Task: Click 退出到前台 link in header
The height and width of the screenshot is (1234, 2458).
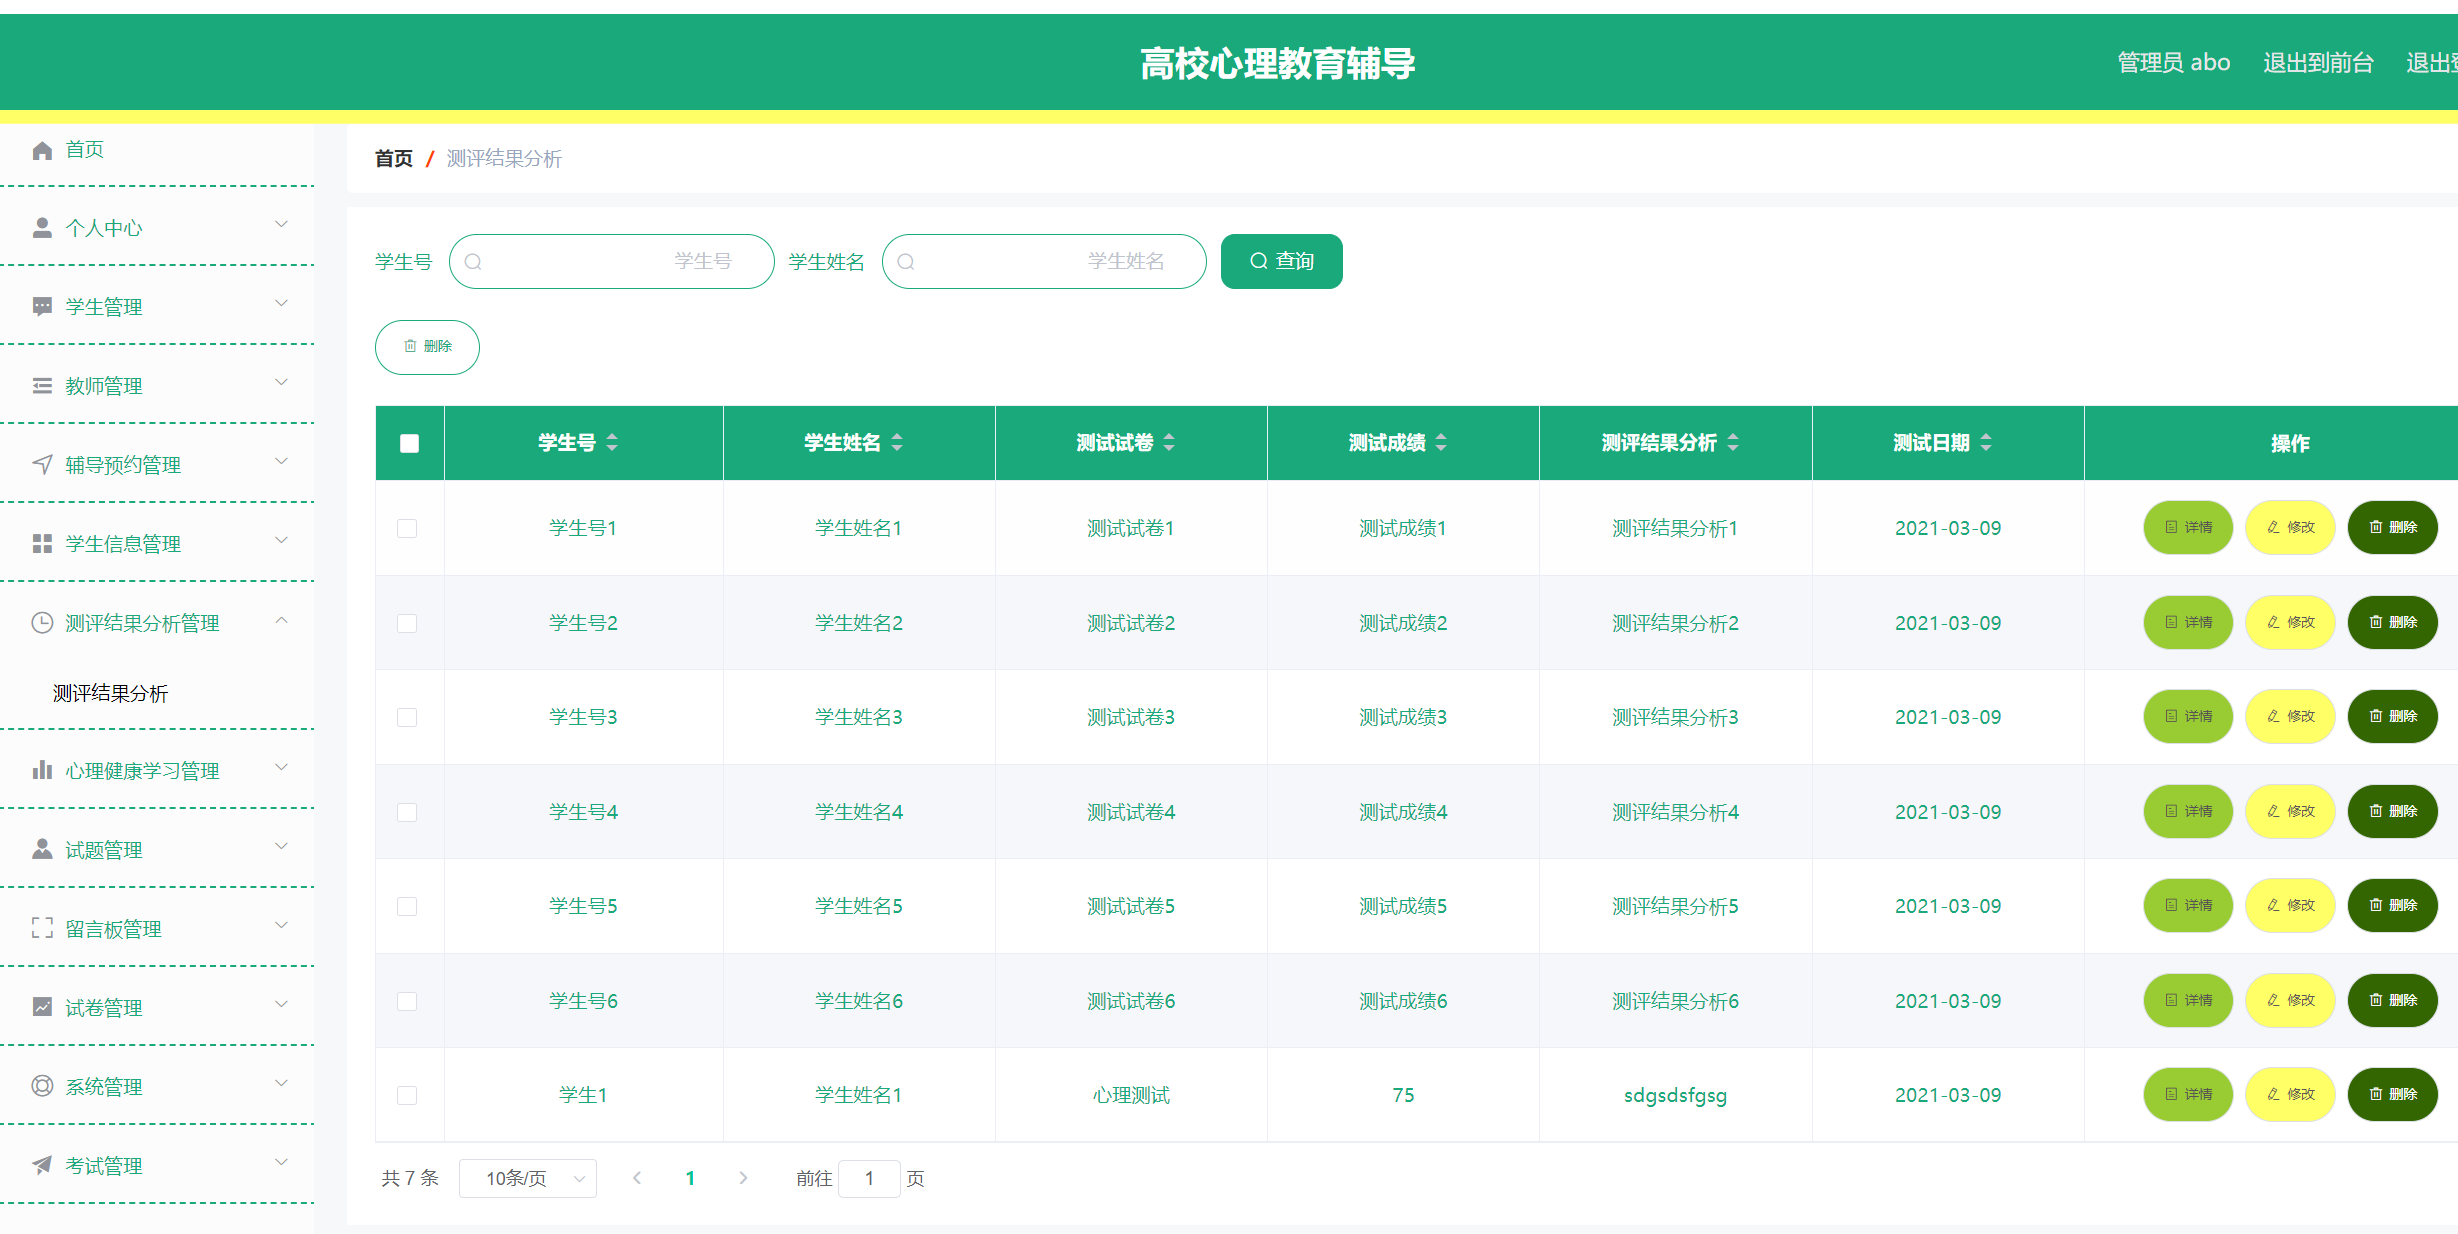Action: pos(2317,63)
